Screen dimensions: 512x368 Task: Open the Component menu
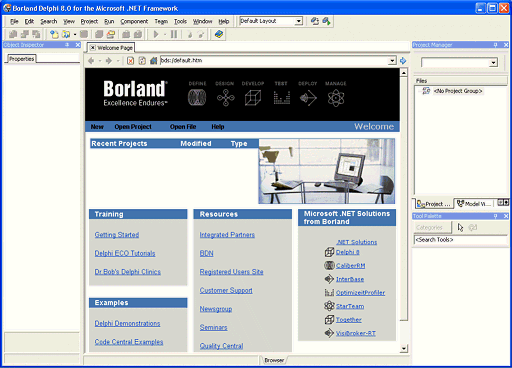tap(134, 21)
